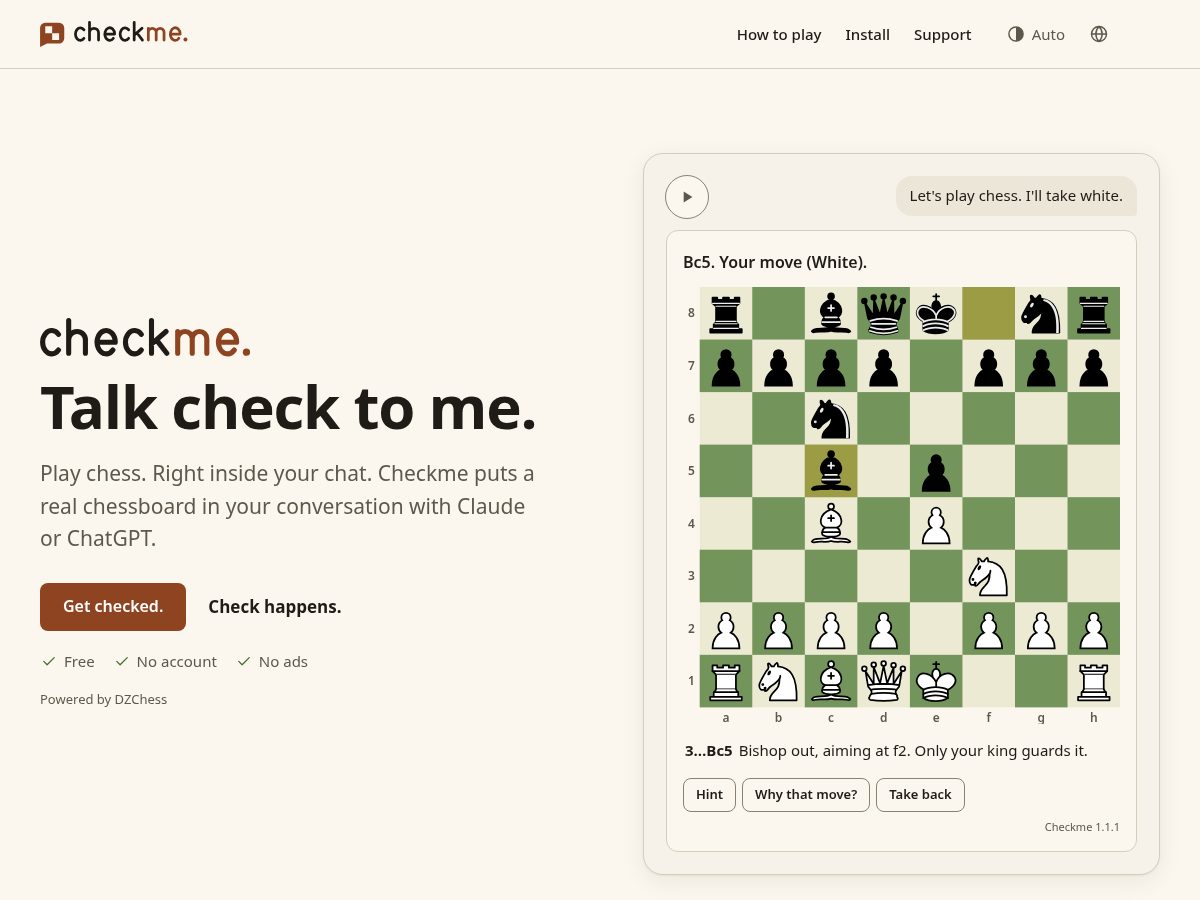
Task: Select the black king on e8
Action: tap(936, 313)
